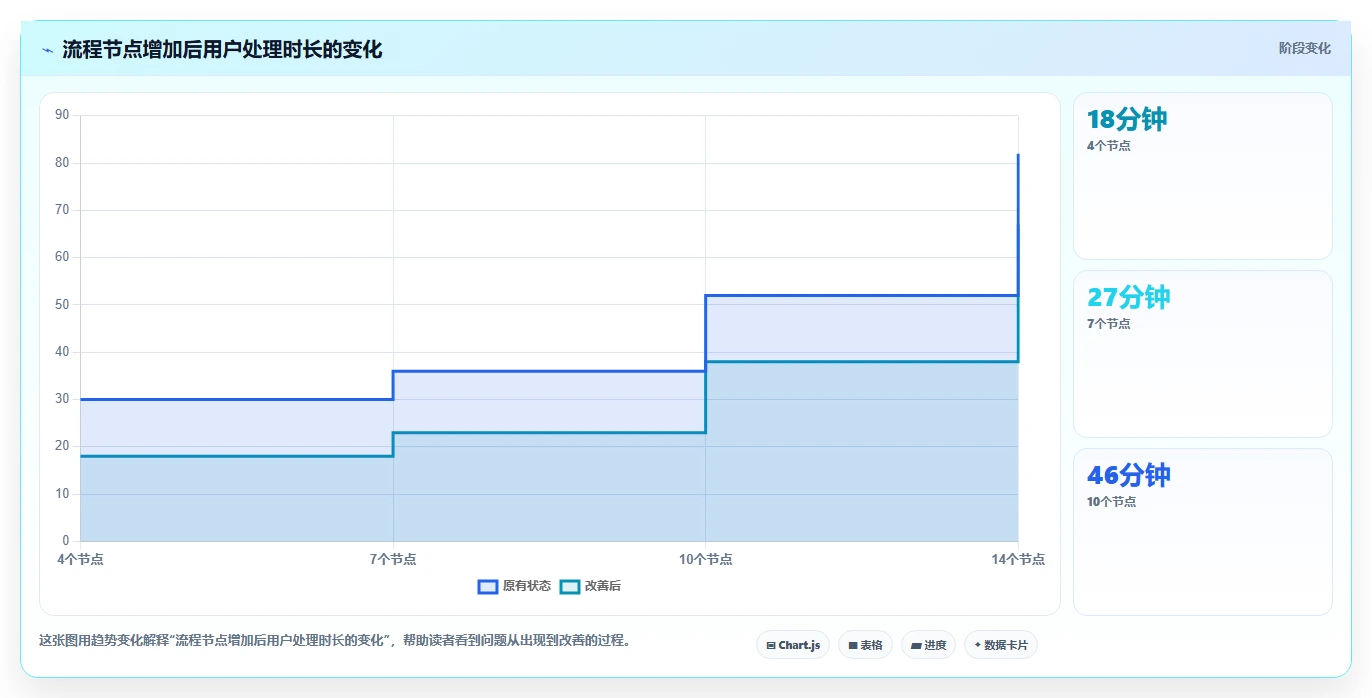
Task: Click the 10个节点 caption under 46分钟
Action: [x=1111, y=501]
